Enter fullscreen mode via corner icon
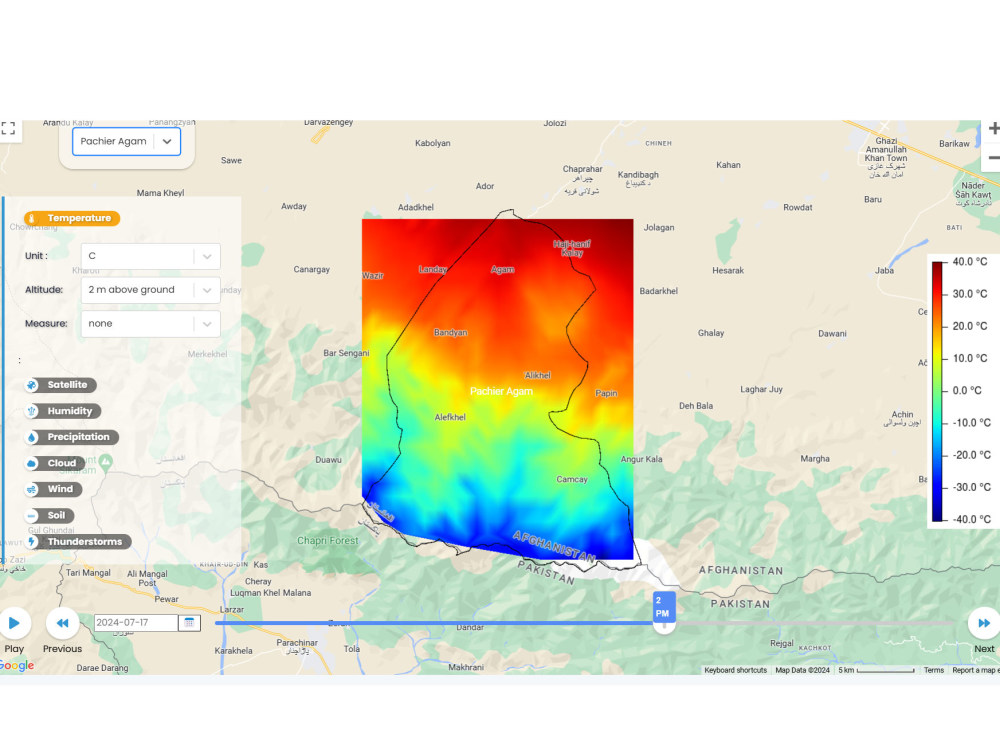This screenshot has width=1000, height=750. [10, 129]
